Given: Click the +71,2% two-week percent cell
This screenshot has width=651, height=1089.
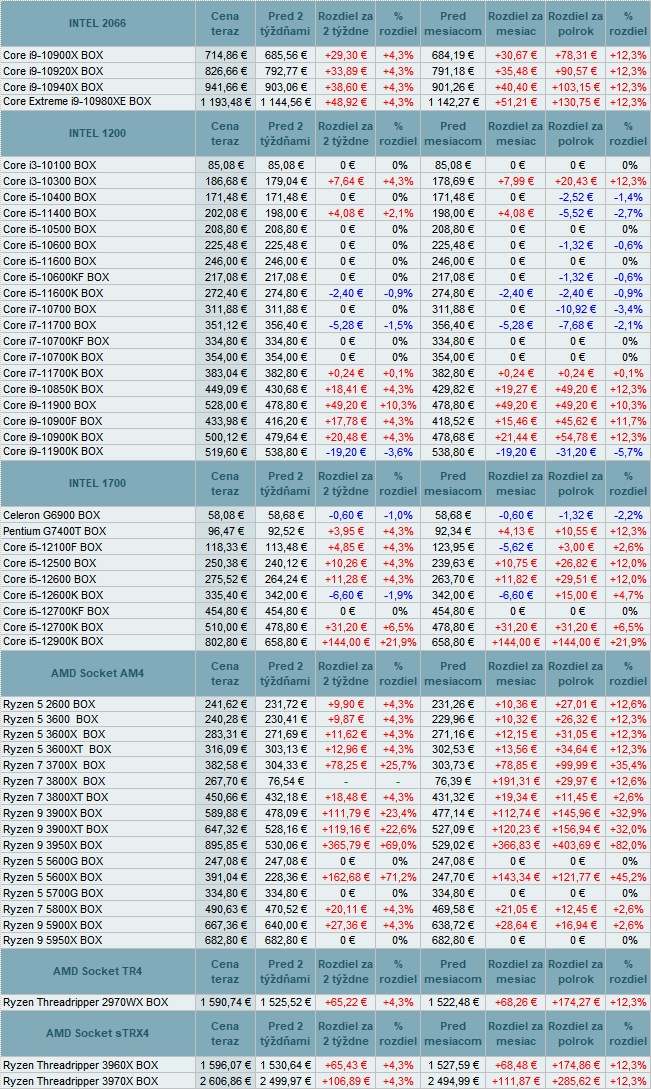Looking at the screenshot, I should pyautogui.click(x=398, y=877).
